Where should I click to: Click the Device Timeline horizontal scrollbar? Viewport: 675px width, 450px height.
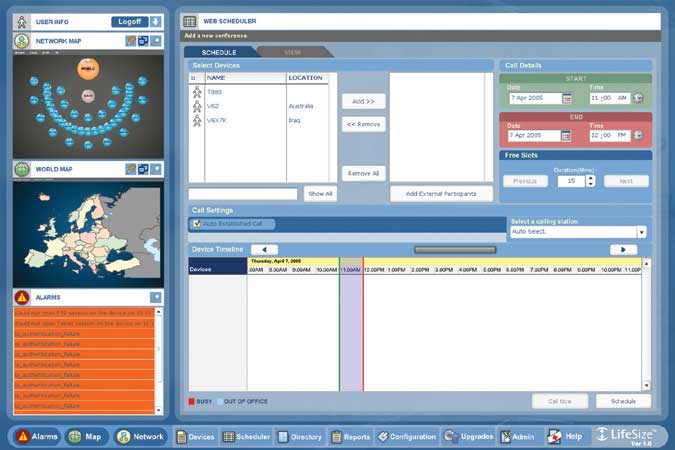[455, 249]
